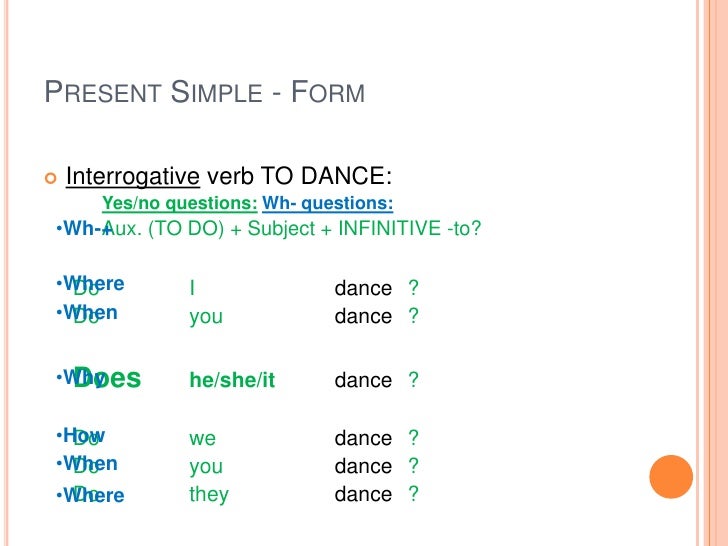728x546 pixels.
Task: Click the subject 'I'
Action: (192, 288)
